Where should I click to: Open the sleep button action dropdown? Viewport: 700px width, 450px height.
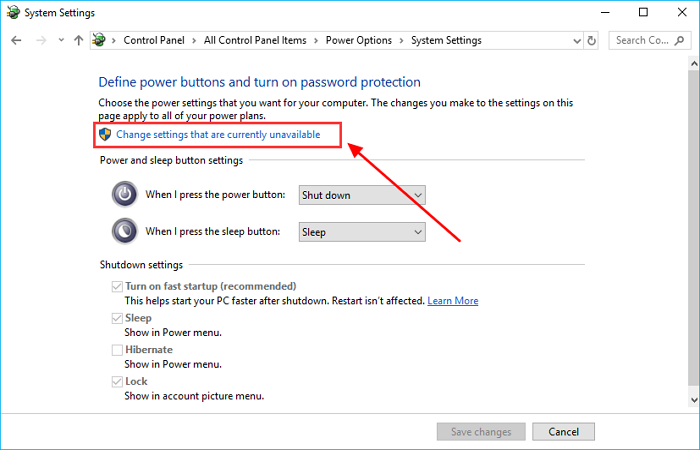tap(362, 232)
